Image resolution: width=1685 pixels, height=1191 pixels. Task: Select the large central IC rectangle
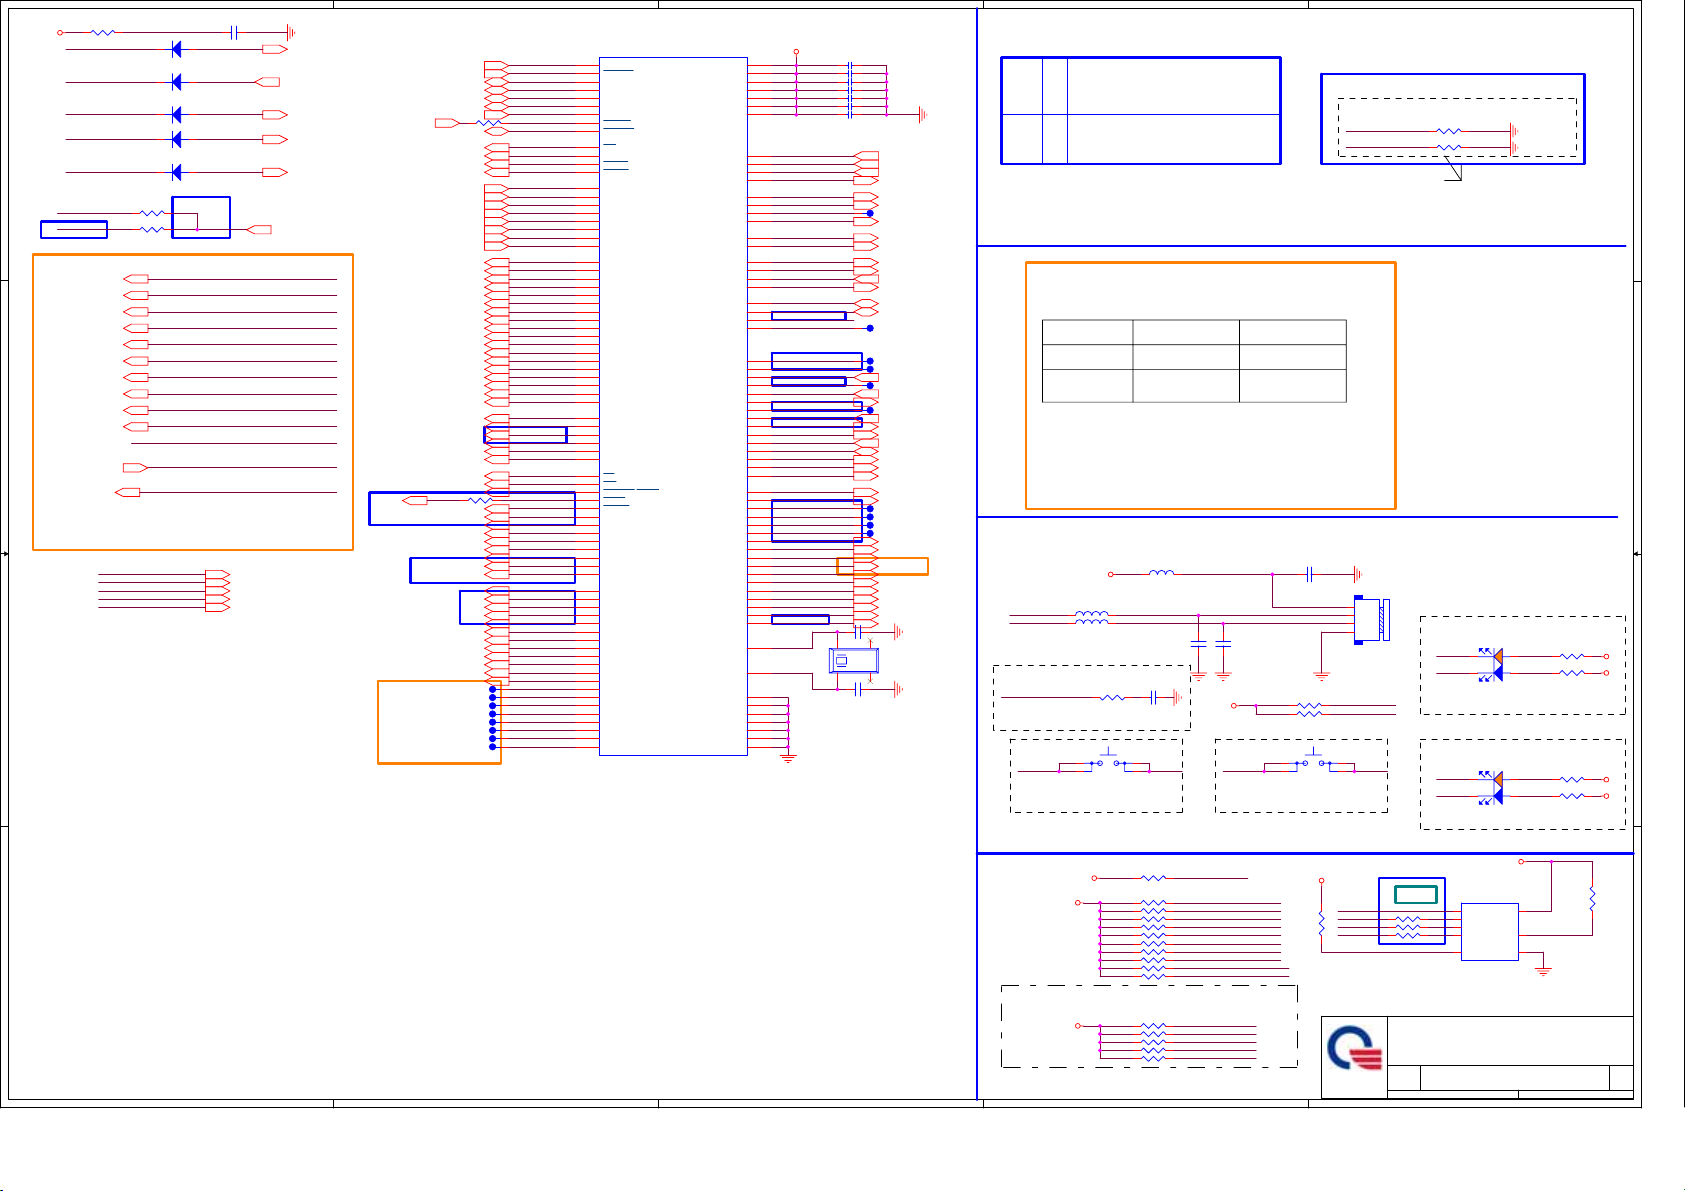click(x=673, y=406)
